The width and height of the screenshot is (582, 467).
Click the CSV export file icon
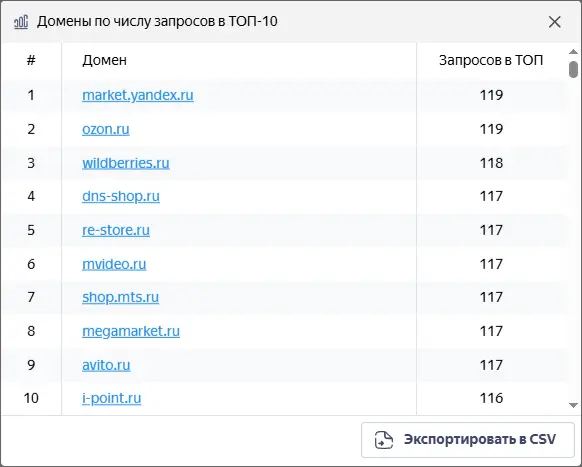pyautogui.click(x=384, y=440)
